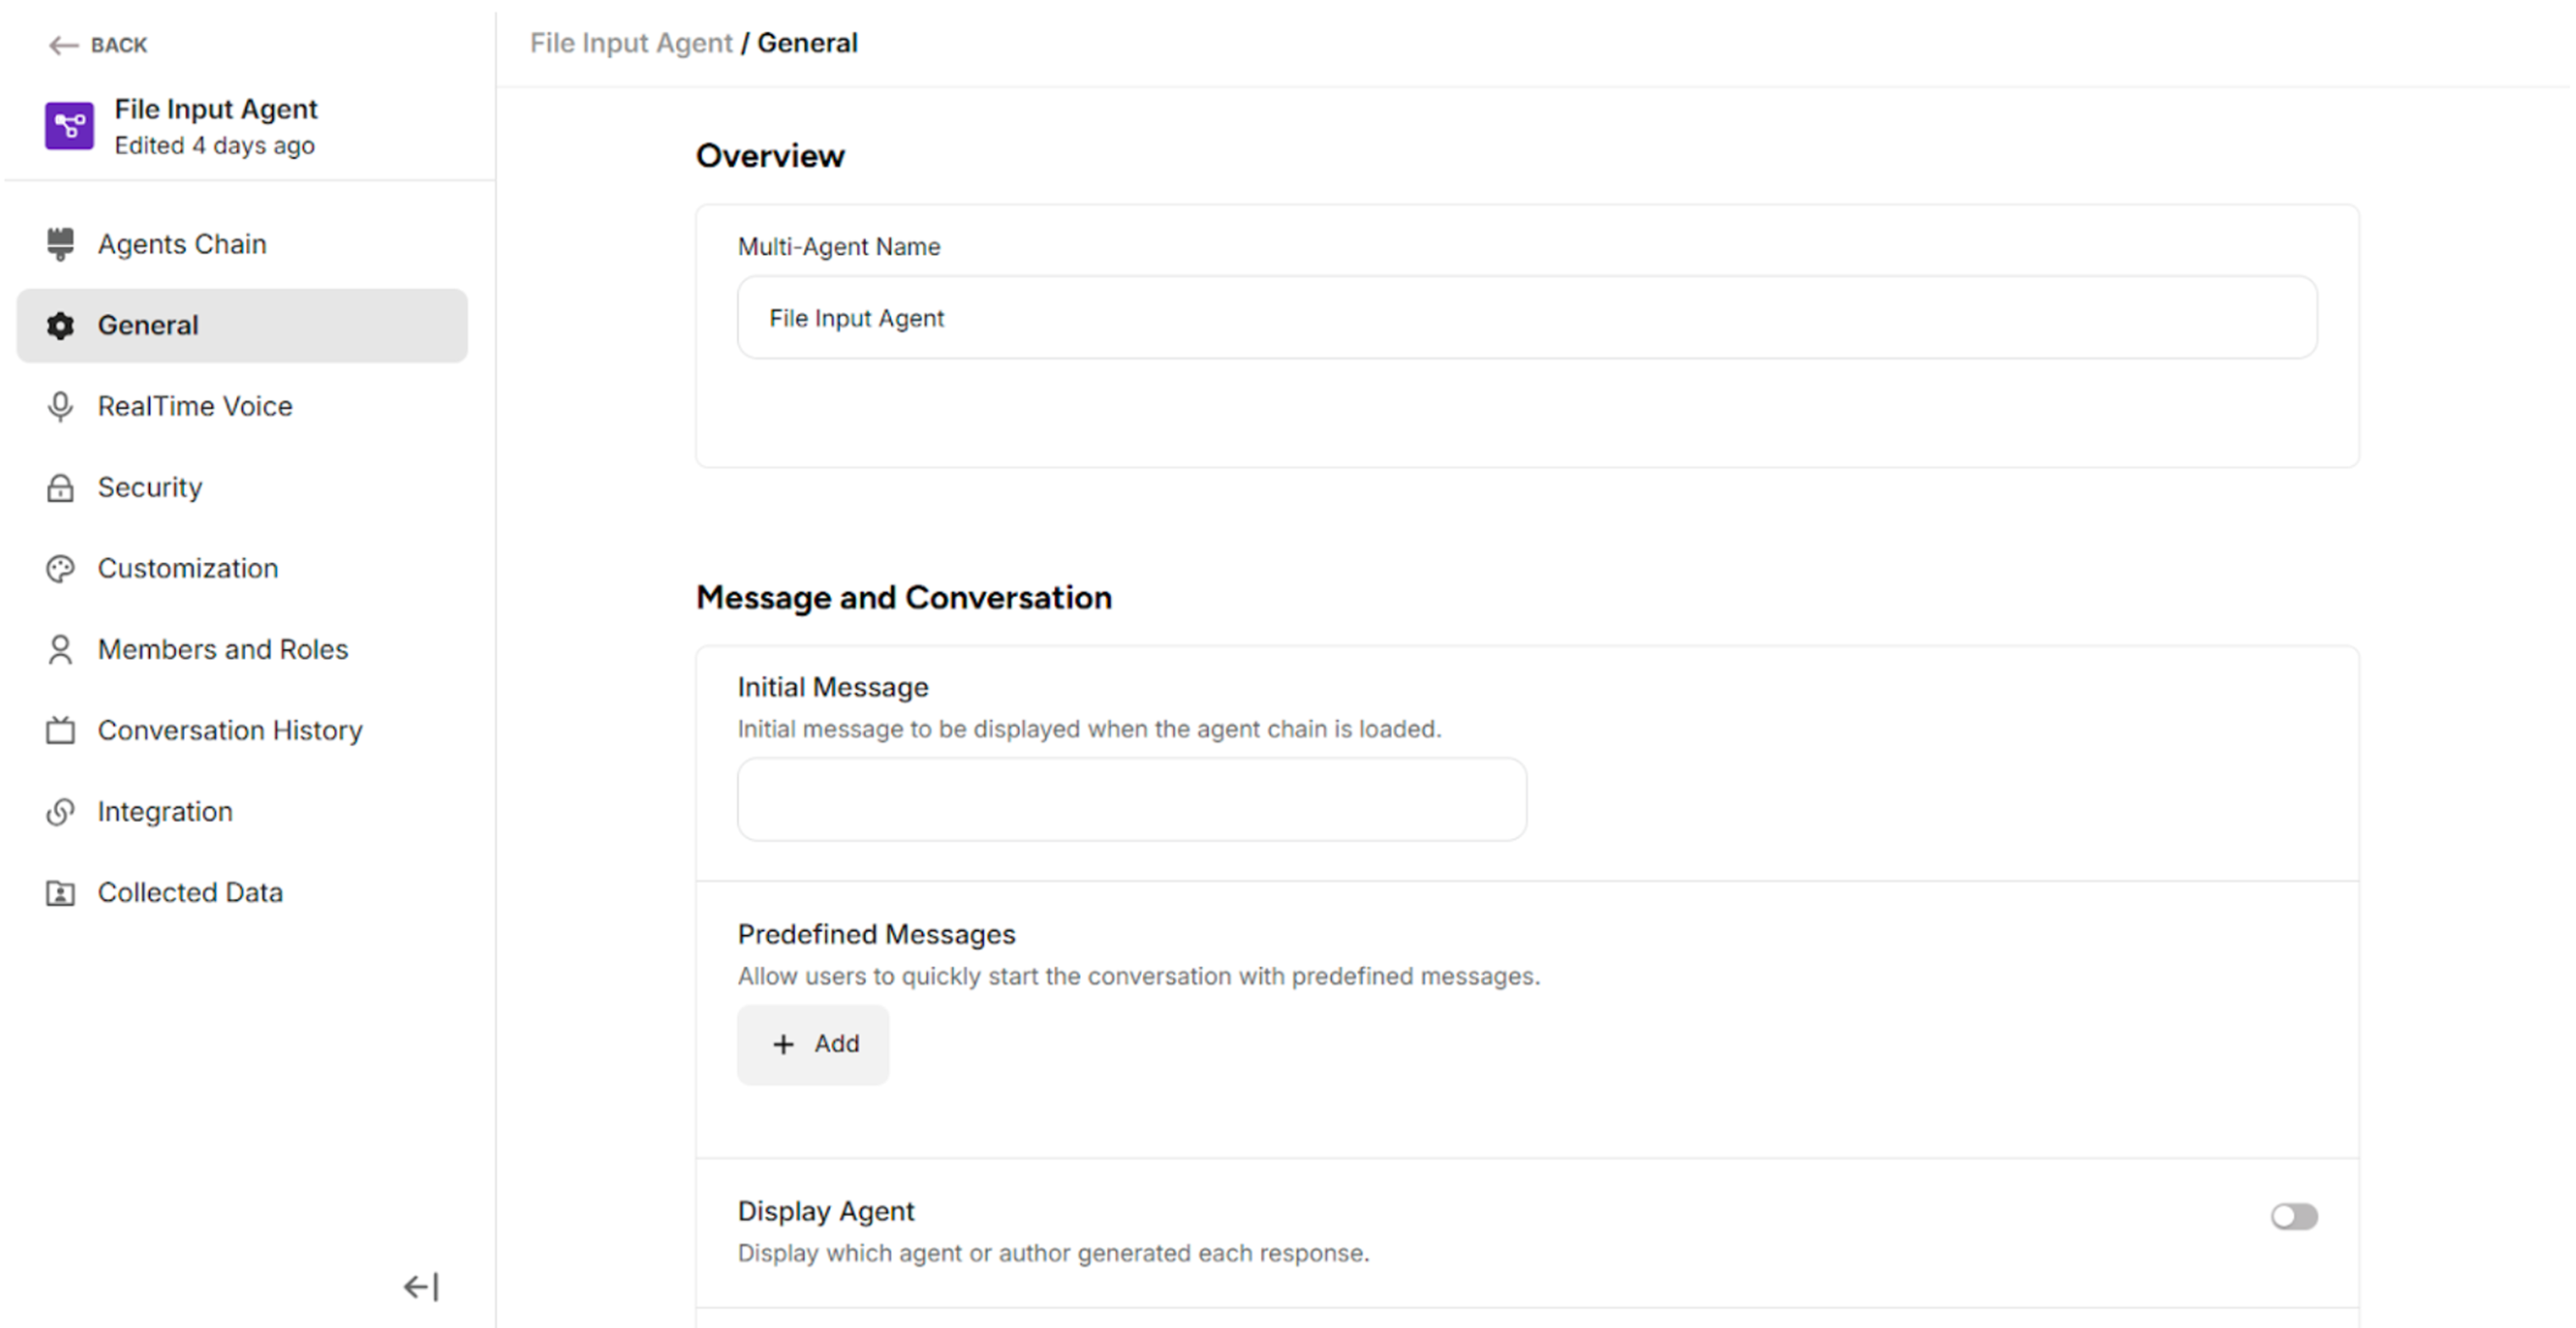2576x1328 pixels.
Task: Click the Integration link icon
Action: [61, 811]
